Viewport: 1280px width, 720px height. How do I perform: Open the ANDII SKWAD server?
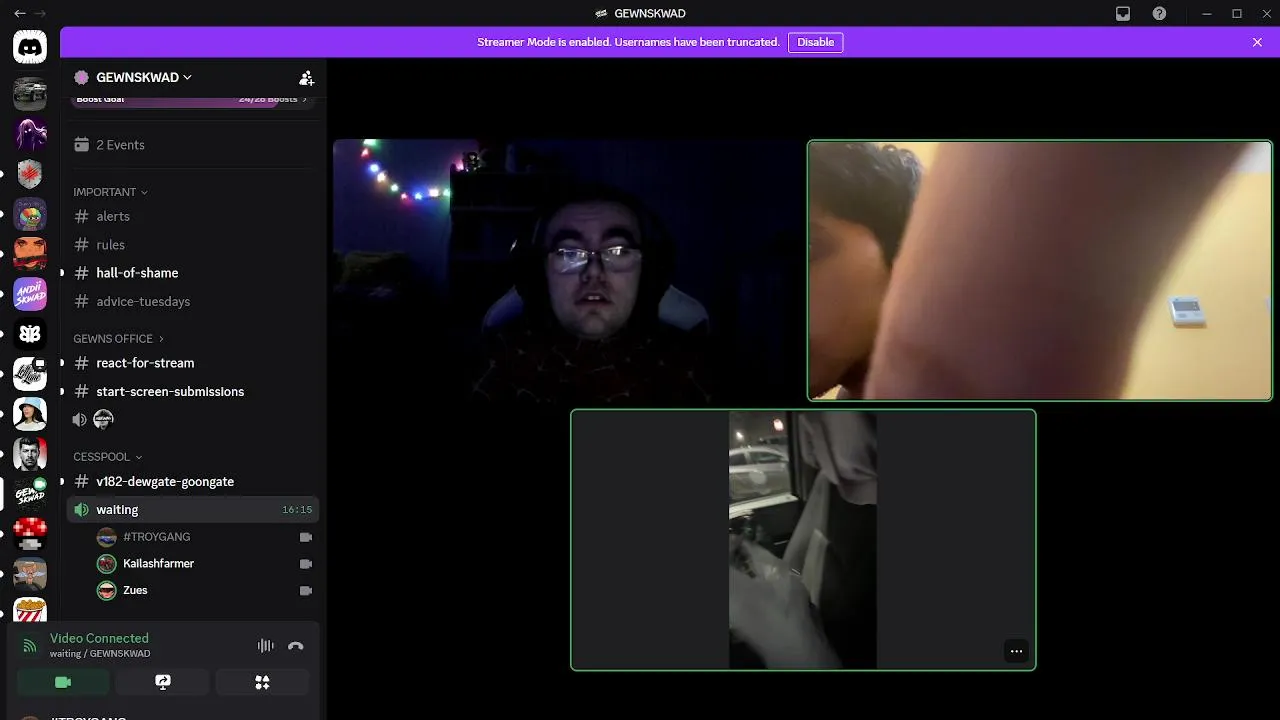[x=30, y=294]
